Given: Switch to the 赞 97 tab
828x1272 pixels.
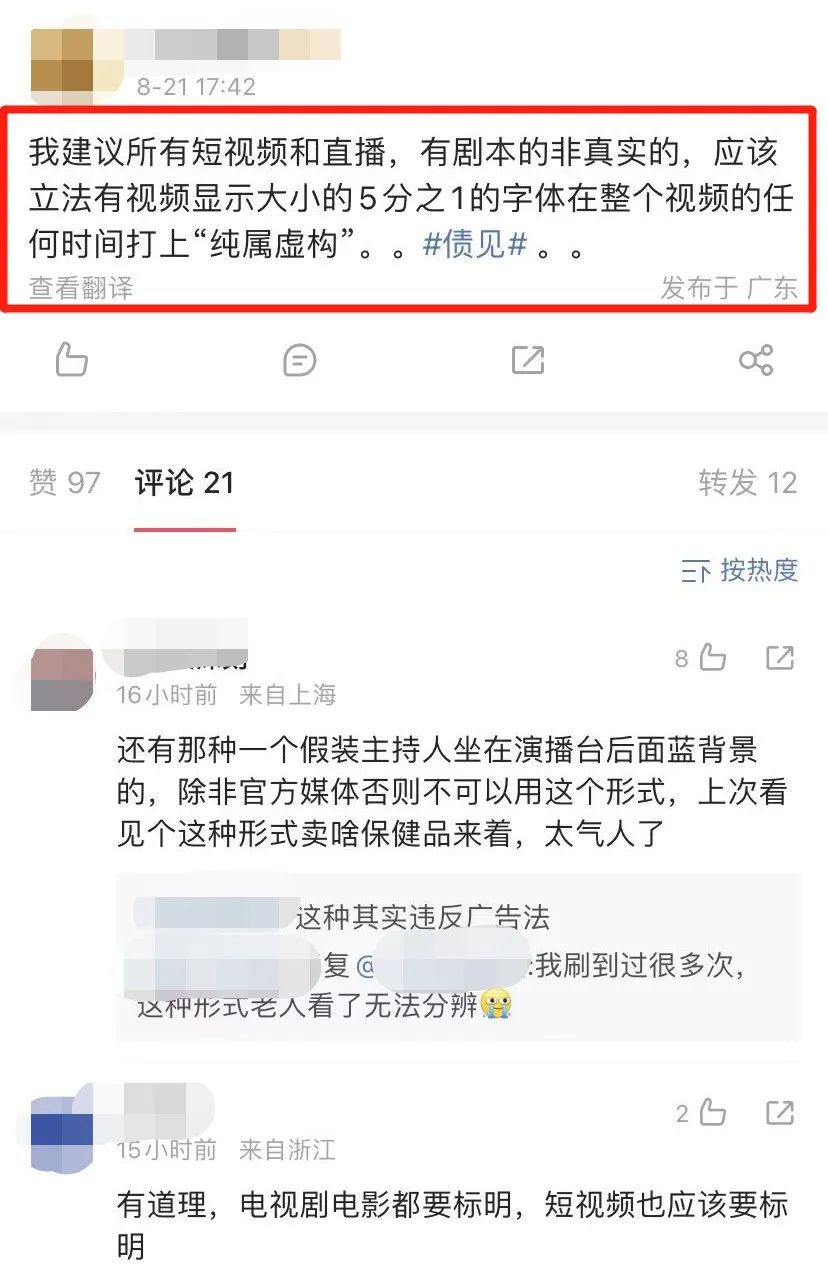Looking at the screenshot, I should tap(65, 483).
